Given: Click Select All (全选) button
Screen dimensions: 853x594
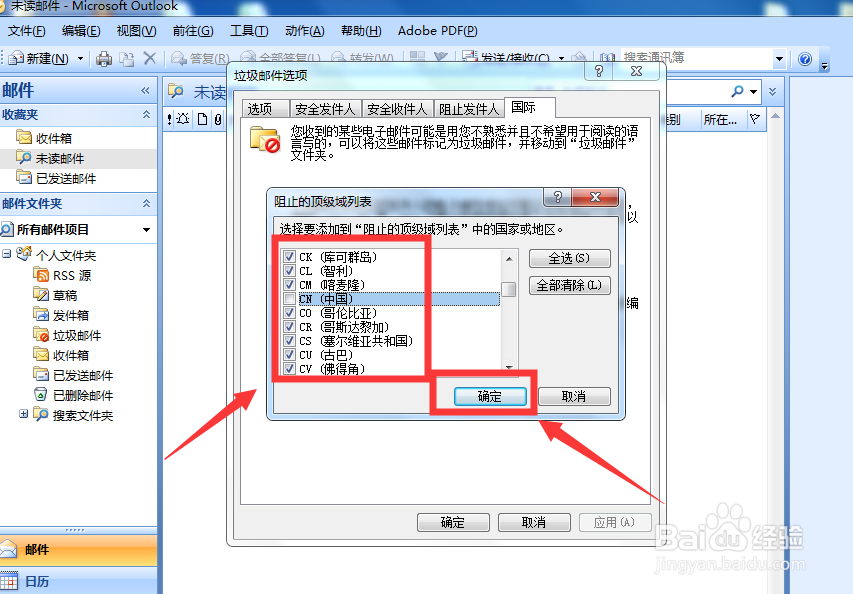Looking at the screenshot, I should [570, 258].
